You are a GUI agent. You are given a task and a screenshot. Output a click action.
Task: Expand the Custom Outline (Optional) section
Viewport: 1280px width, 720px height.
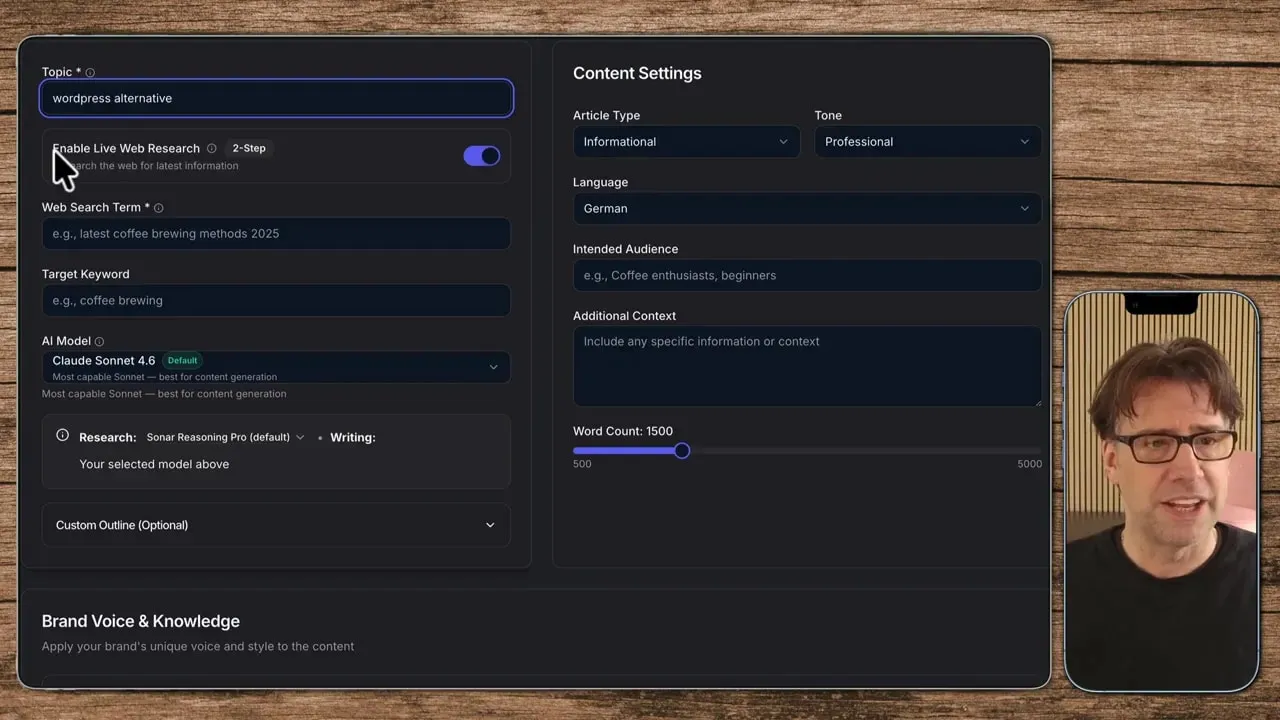(x=276, y=525)
